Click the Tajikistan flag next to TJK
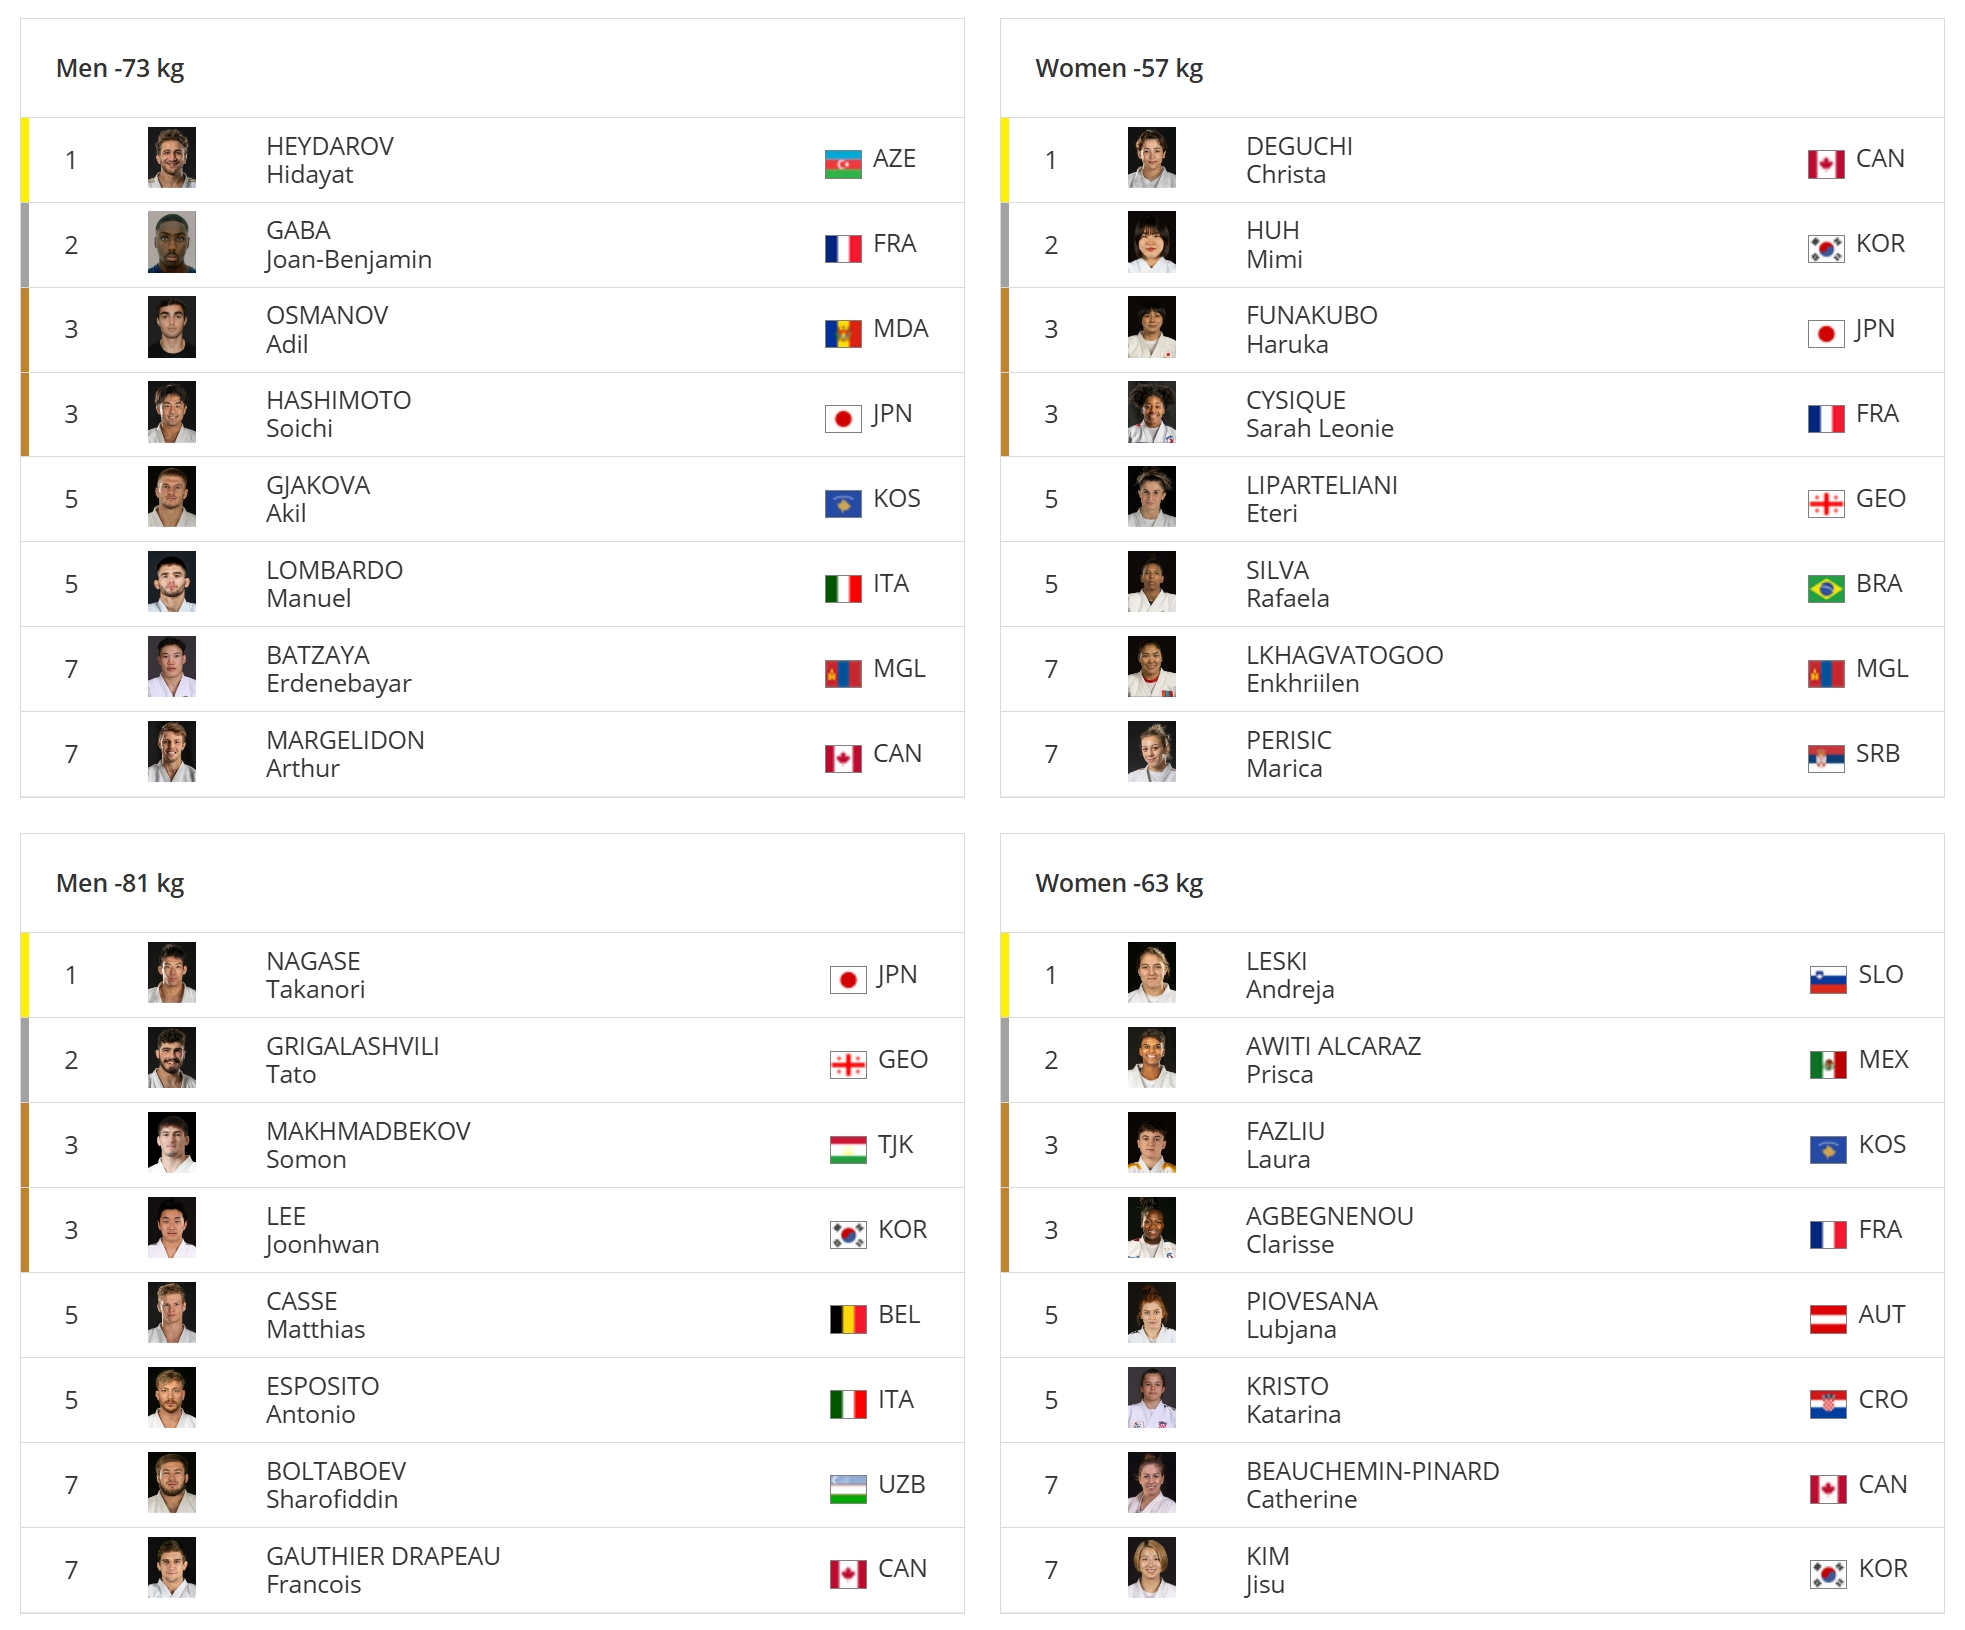 pos(848,1149)
